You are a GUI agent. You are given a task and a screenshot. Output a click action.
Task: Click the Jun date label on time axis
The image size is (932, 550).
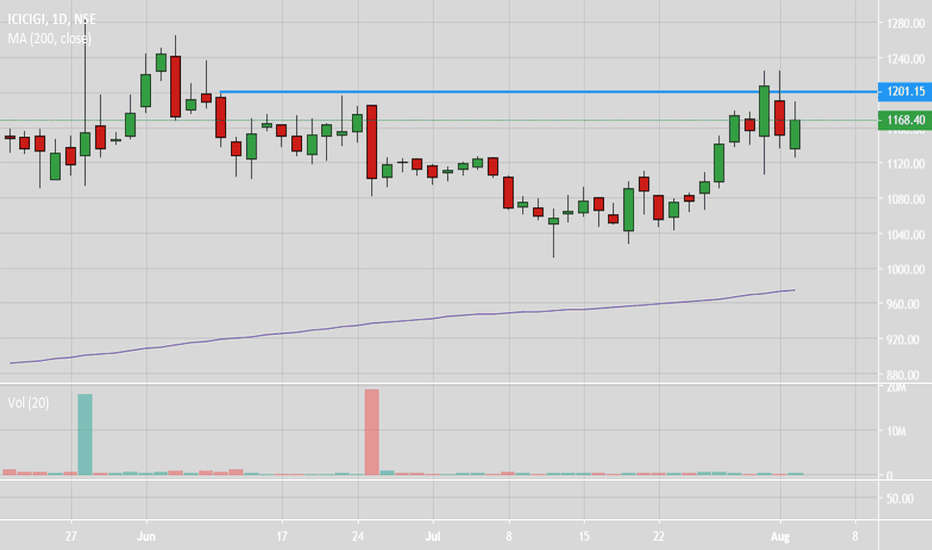pyautogui.click(x=146, y=536)
